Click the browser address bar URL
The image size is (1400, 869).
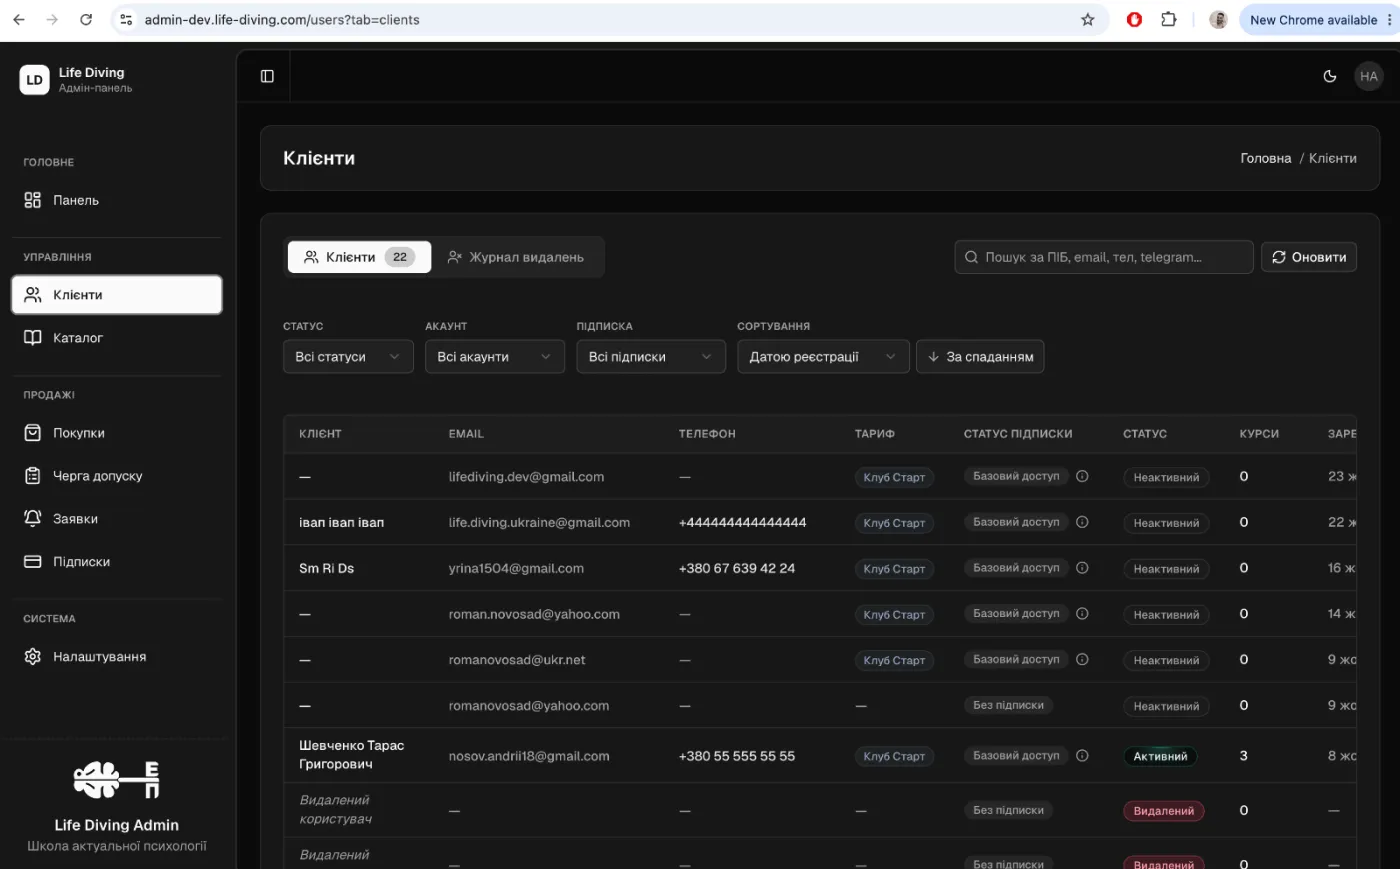click(282, 19)
